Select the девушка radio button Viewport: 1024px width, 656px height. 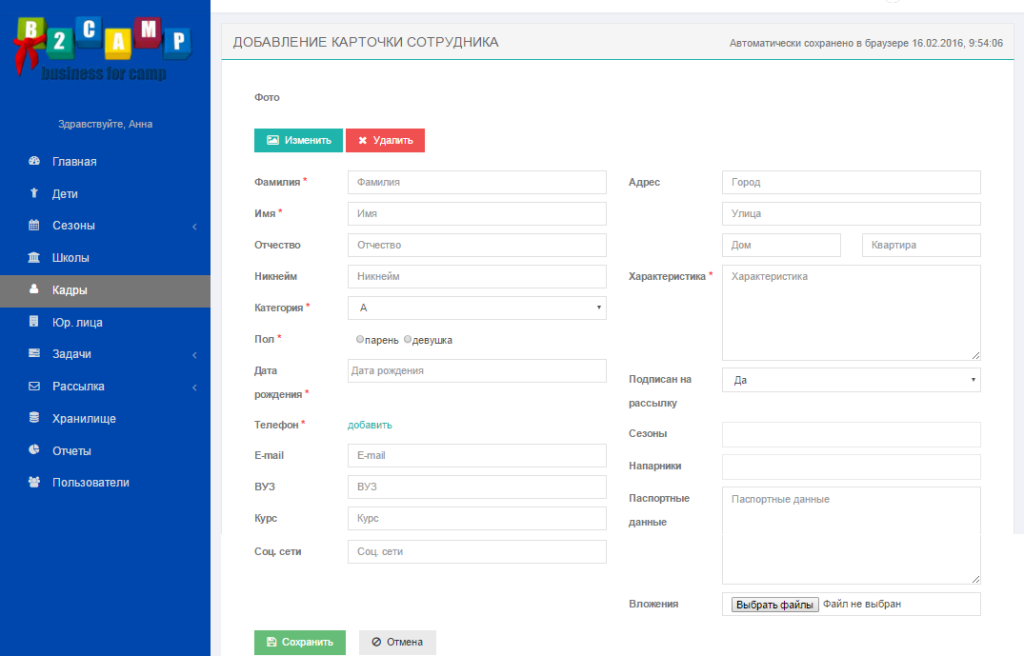408,340
